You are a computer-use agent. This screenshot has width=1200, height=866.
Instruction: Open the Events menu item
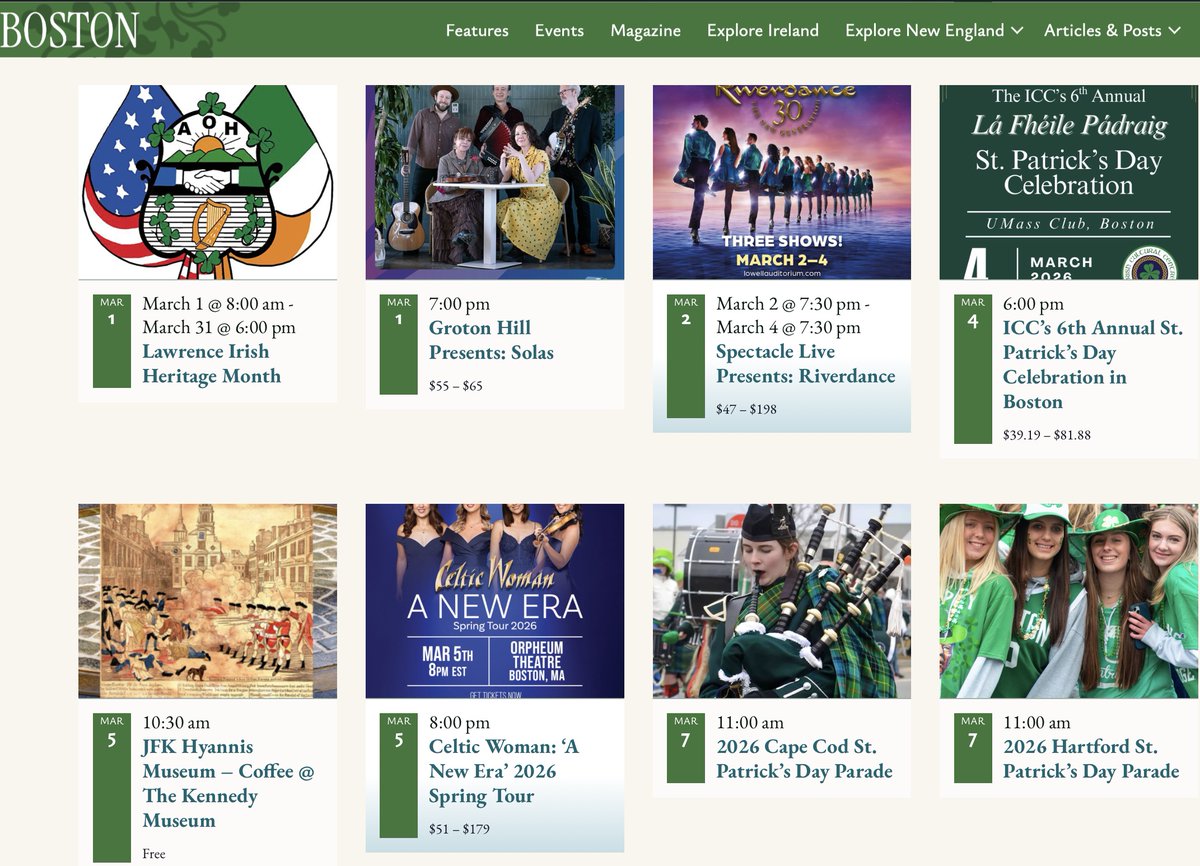point(559,30)
